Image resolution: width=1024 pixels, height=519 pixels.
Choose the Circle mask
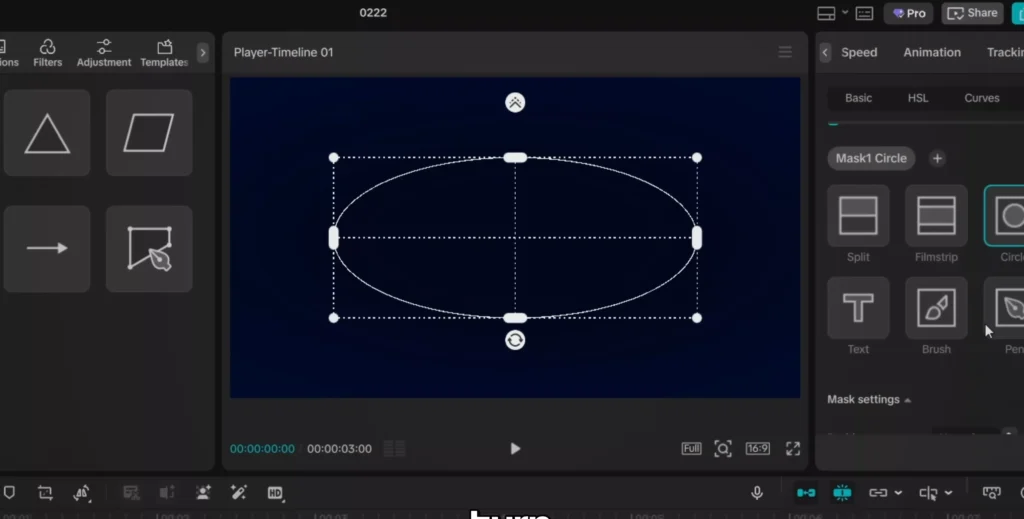1005,216
